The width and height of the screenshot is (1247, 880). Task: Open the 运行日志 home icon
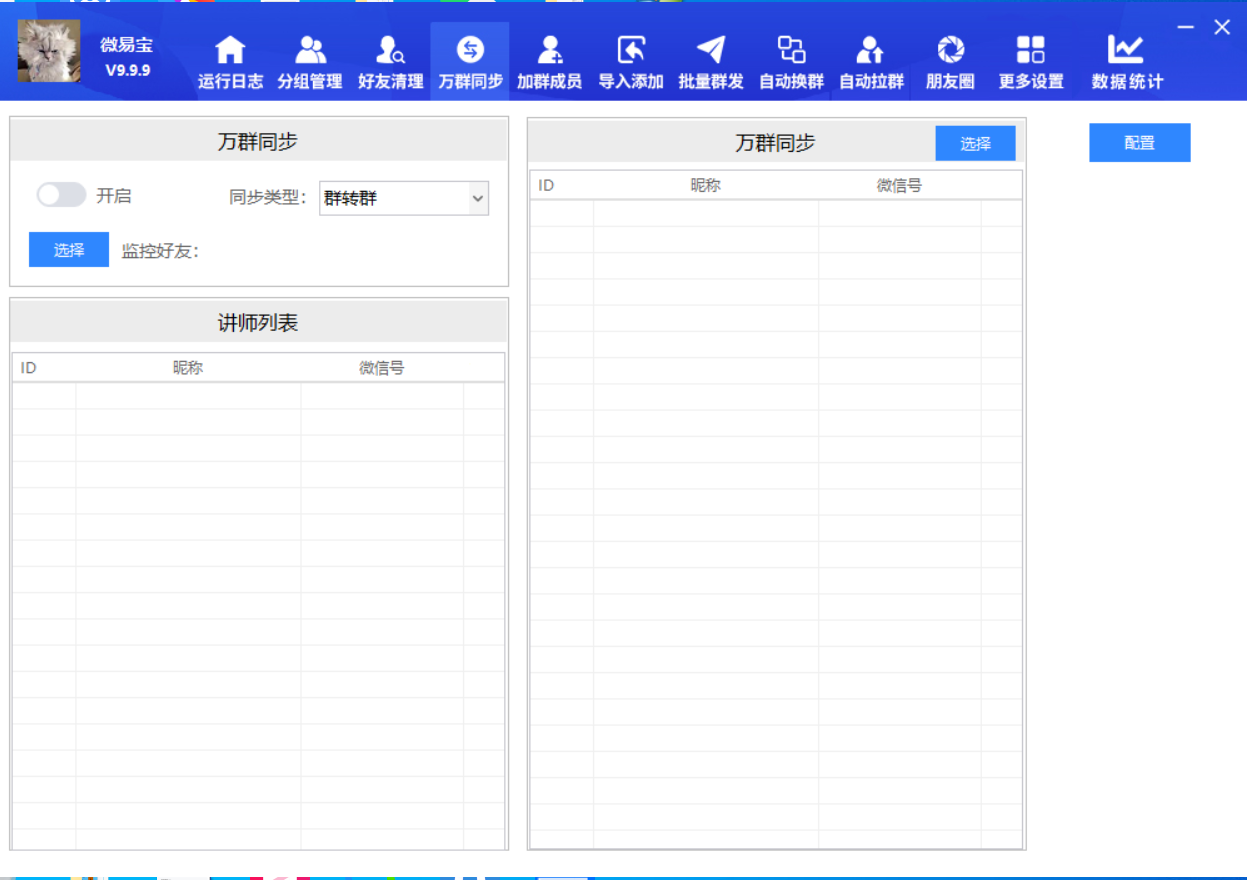[x=230, y=50]
